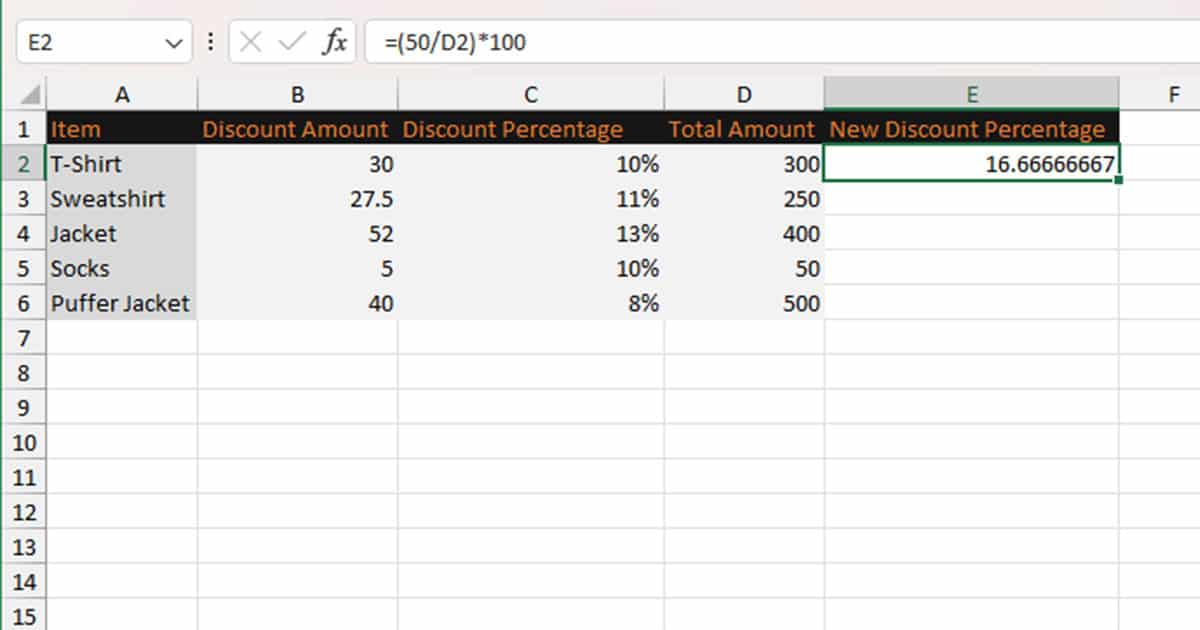Click the Total Amount header cell

[x=744, y=128]
